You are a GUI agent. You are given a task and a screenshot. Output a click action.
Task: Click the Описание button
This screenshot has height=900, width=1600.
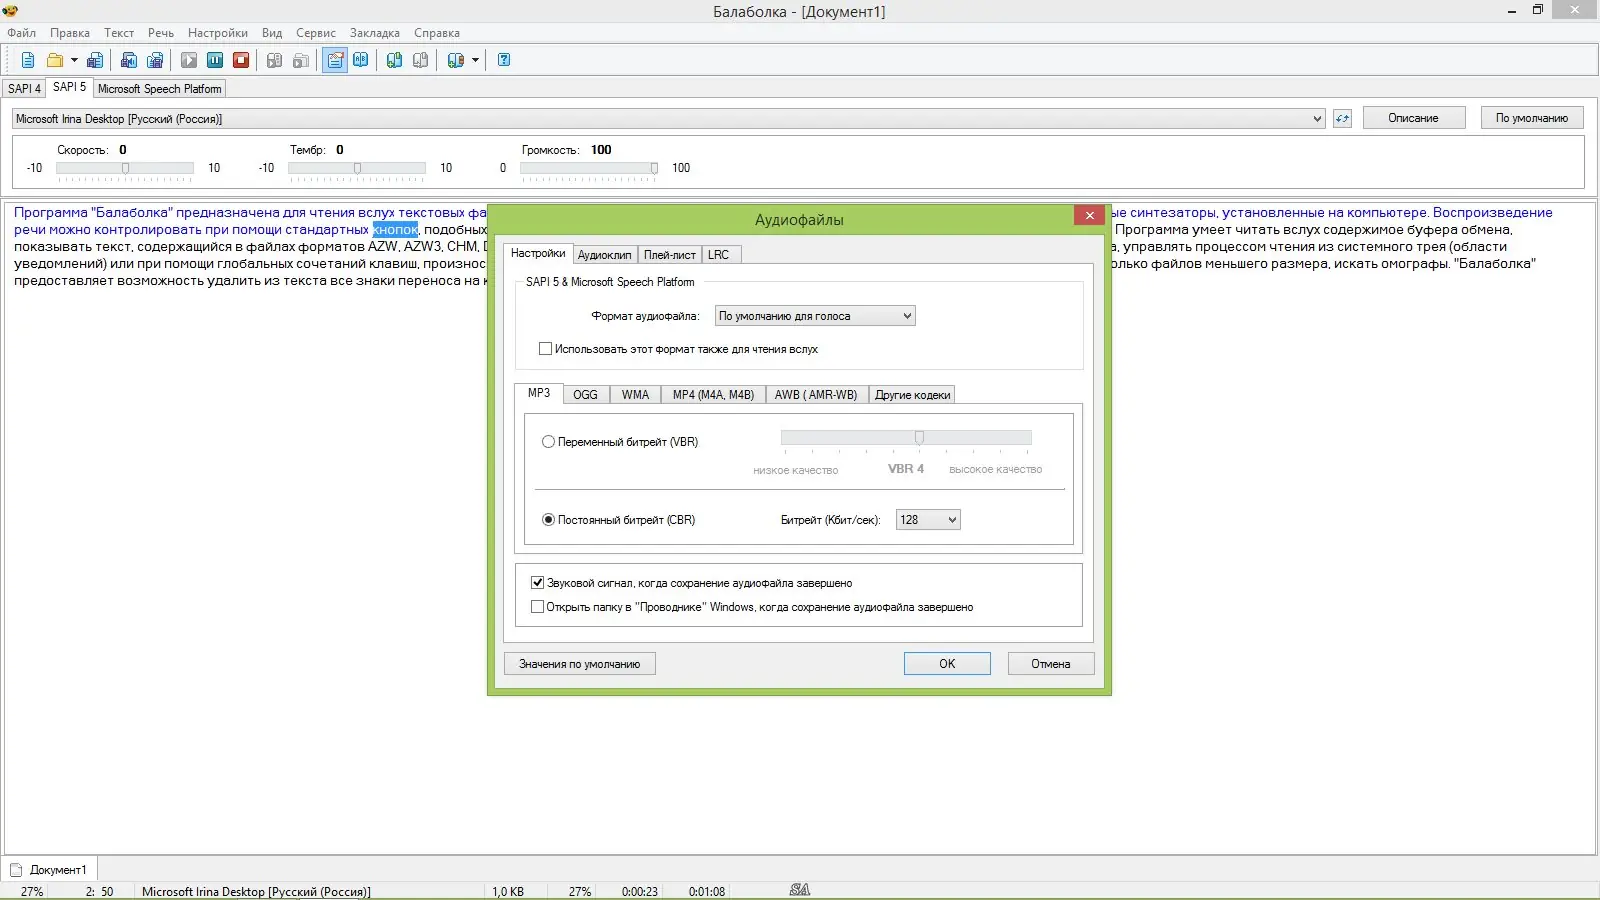tap(1413, 118)
